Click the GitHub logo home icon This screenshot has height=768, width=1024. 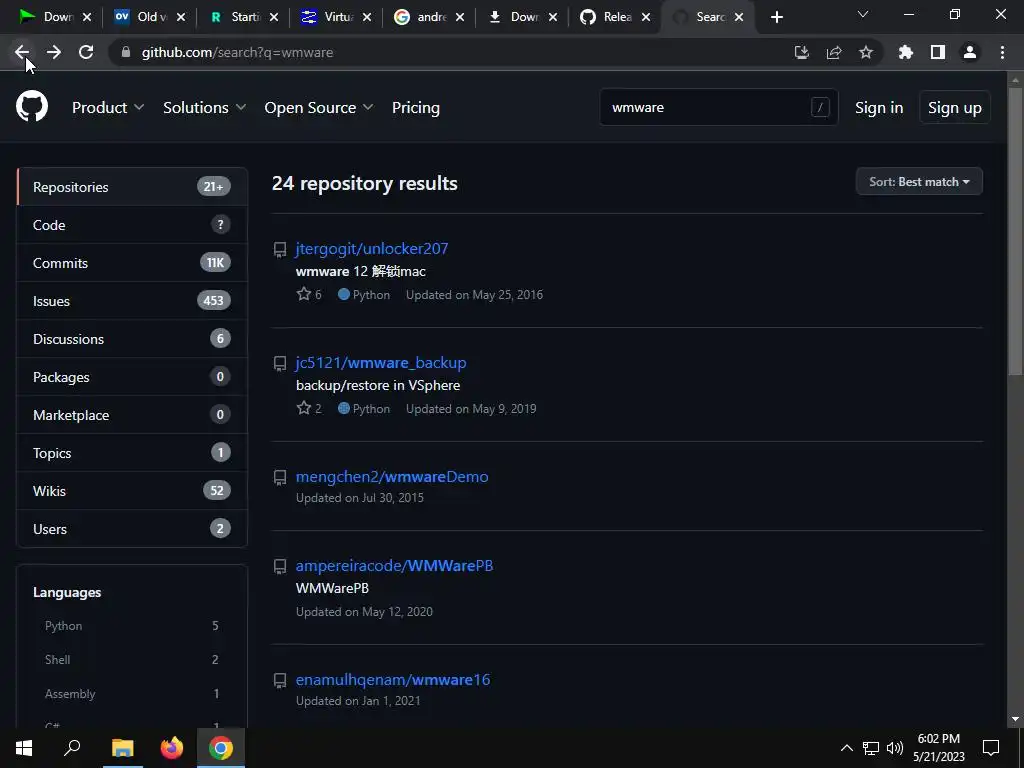click(x=32, y=107)
